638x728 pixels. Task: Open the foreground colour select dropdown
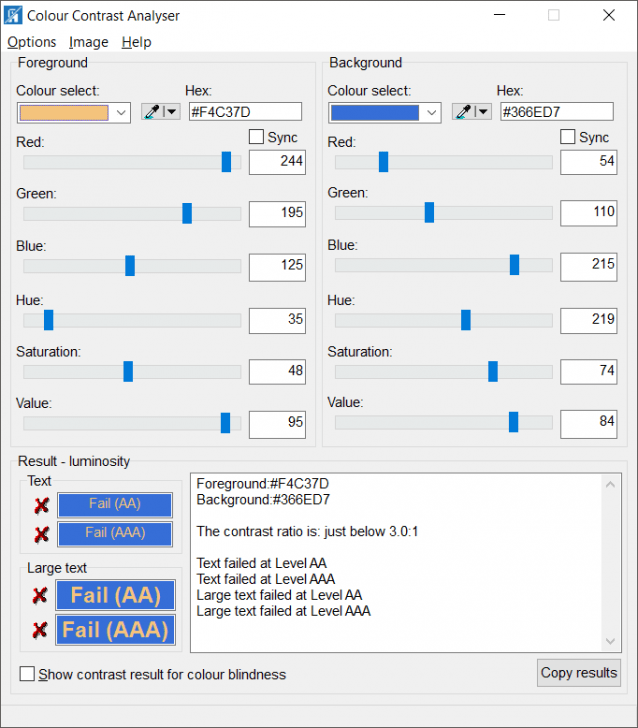pyautogui.click(x=121, y=112)
